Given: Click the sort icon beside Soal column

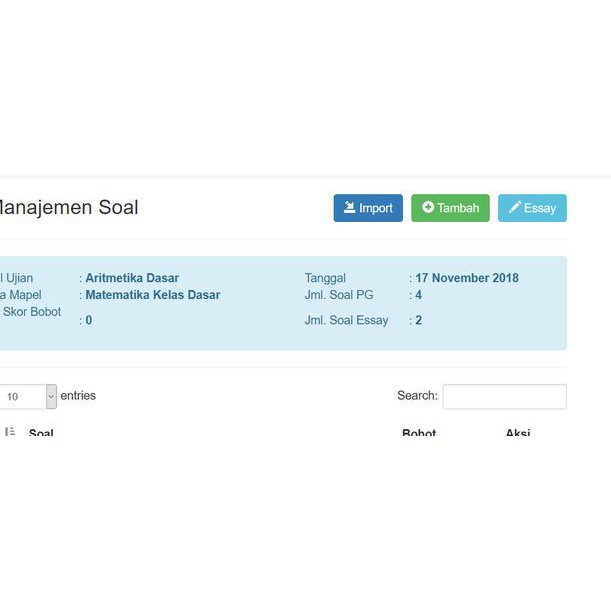Looking at the screenshot, I should (x=10, y=432).
